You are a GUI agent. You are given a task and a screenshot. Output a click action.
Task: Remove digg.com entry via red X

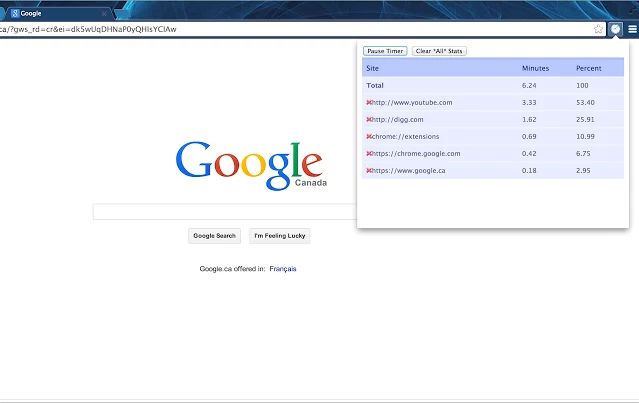click(x=369, y=120)
